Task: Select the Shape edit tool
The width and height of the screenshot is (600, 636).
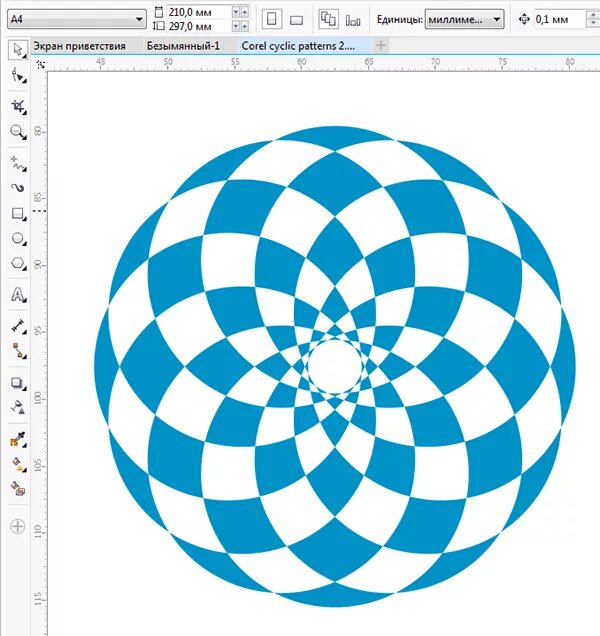Action: (x=18, y=75)
